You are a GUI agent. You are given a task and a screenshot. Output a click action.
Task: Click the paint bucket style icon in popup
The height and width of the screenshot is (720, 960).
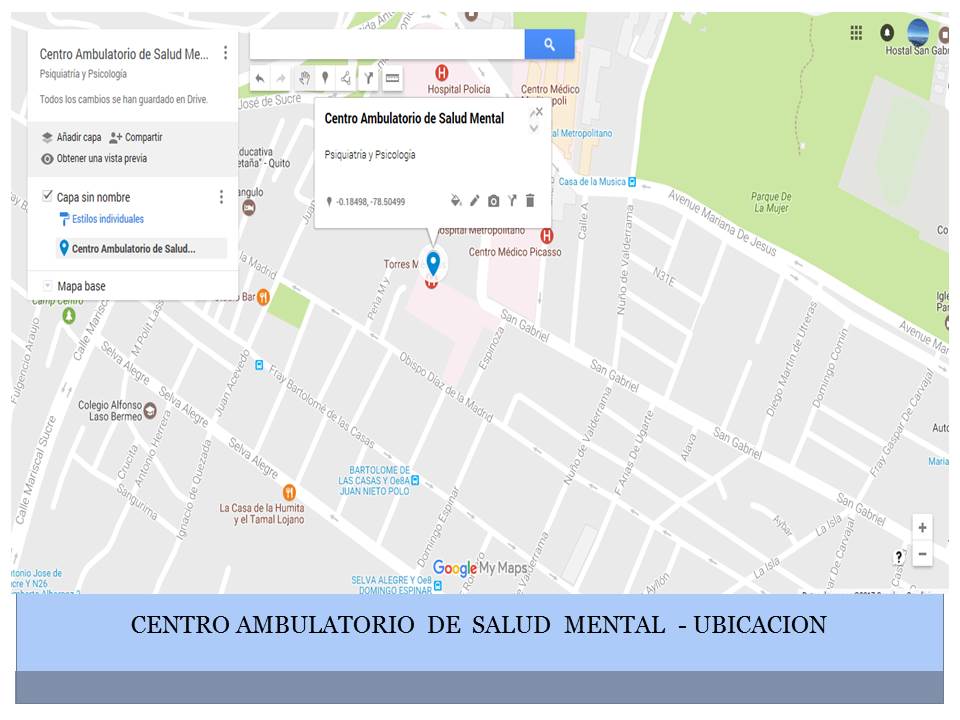[x=456, y=201]
